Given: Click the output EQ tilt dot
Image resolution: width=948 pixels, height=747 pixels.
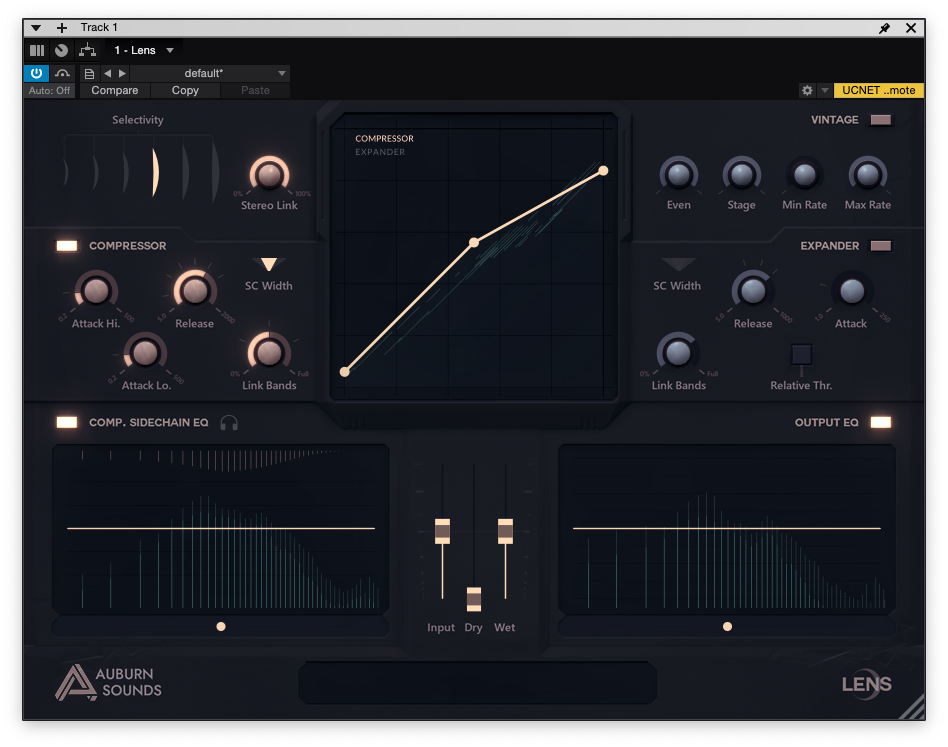Looking at the screenshot, I should click(727, 627).
